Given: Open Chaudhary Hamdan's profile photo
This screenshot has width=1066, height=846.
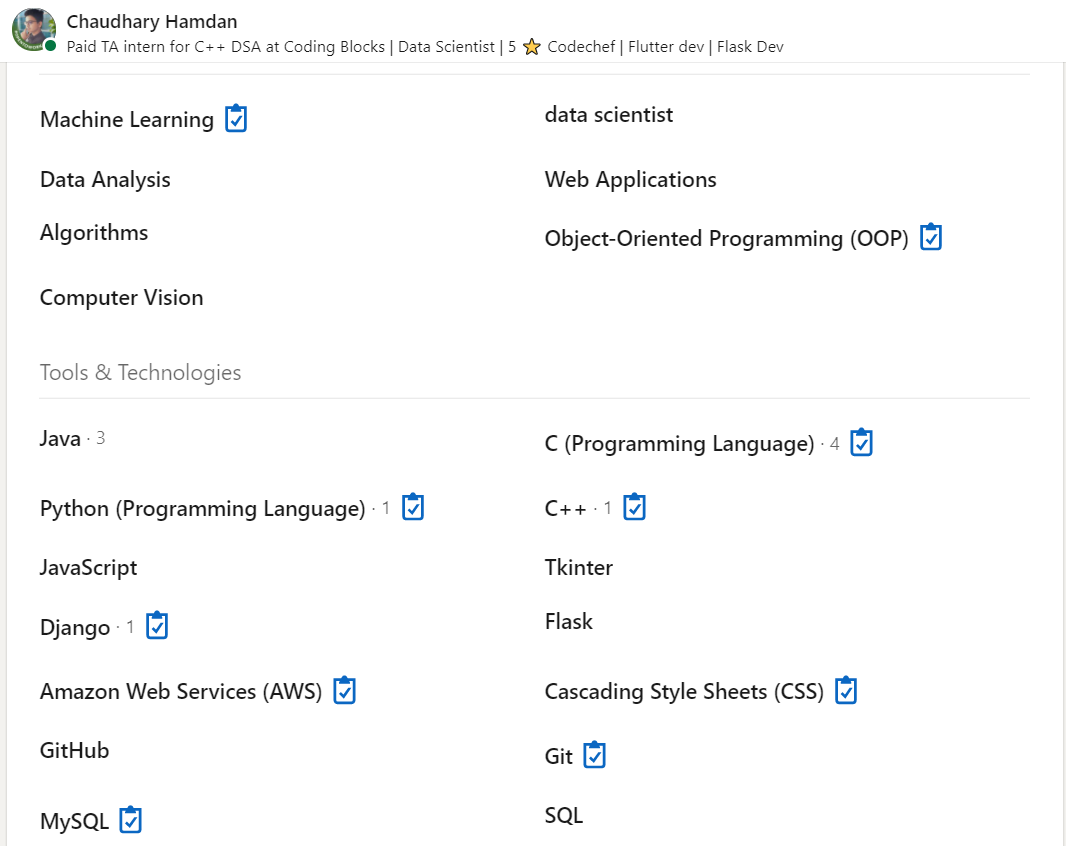Looking at the screenshot, I should point(34,31).
